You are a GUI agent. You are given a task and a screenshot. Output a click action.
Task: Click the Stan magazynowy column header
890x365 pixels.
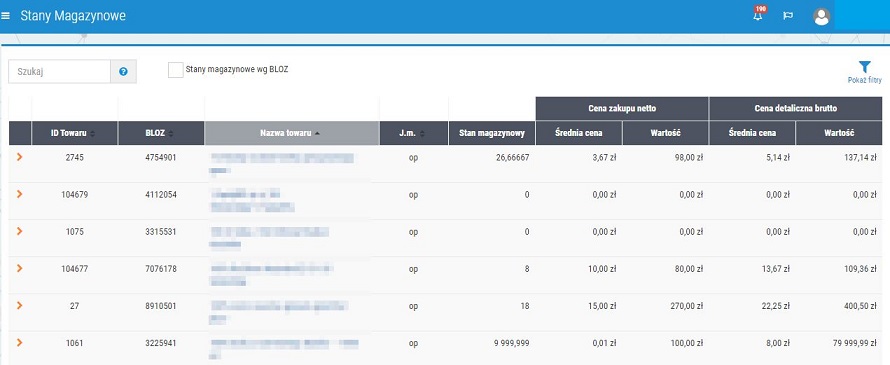492,133
